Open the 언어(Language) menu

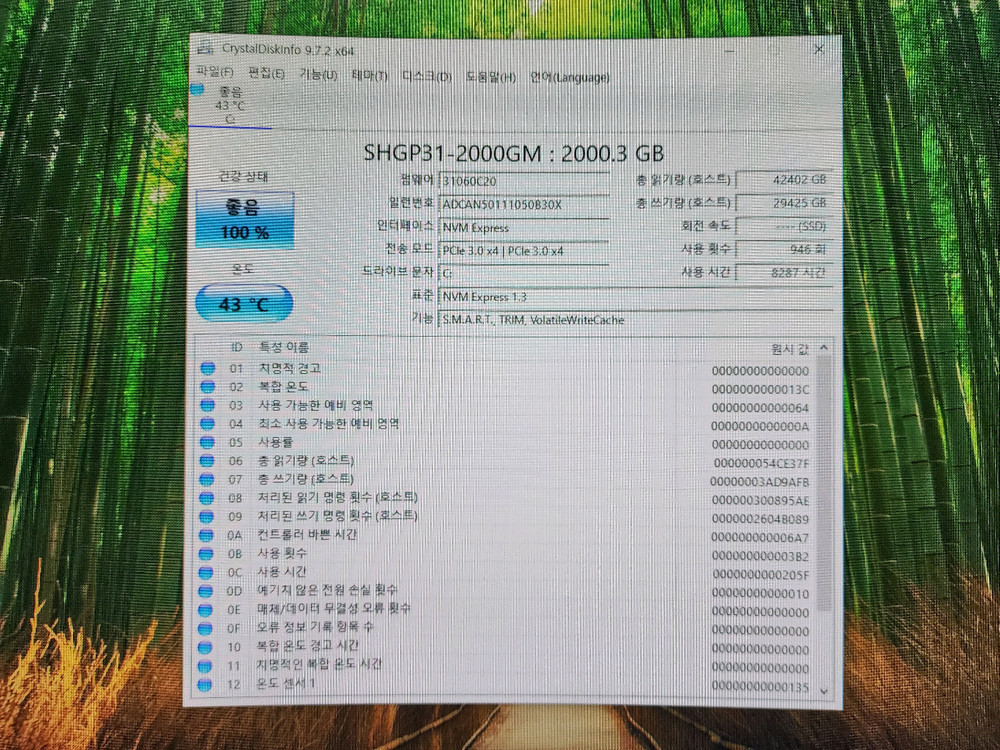pyautogui.click(x=570, y=78)
